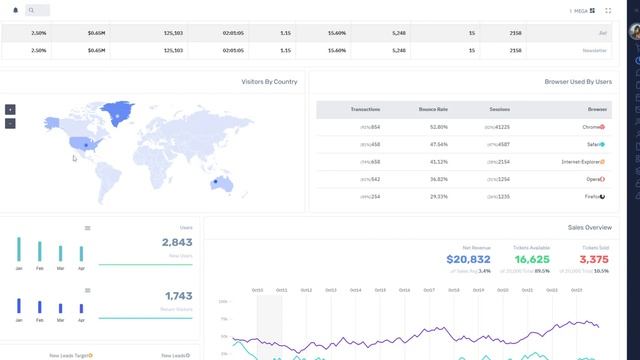Click the Tickets Available value 16,625
Image resolution: width=640 pixels, height=360 pixels.
532,259
